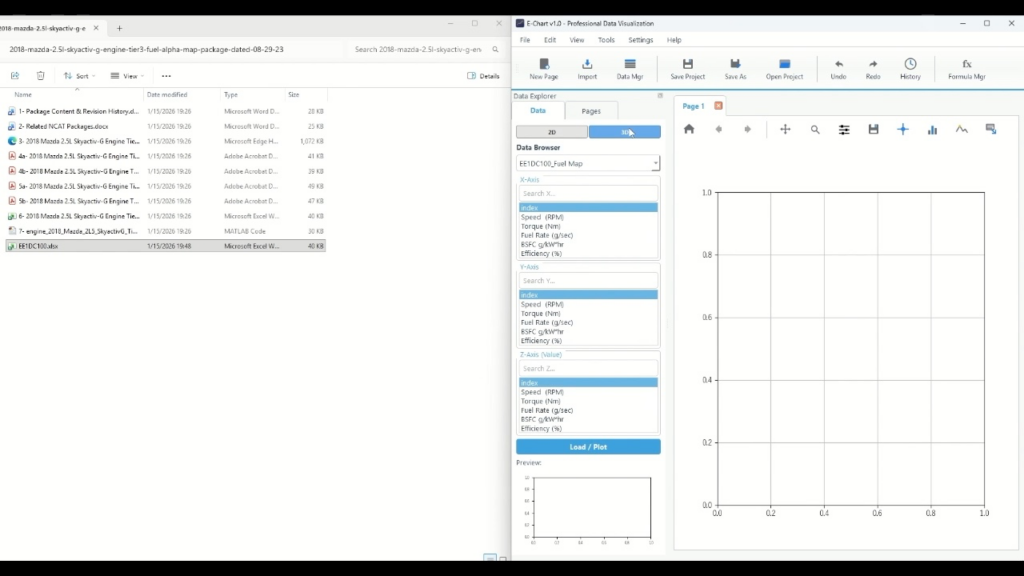Switch the plot mode toggle to 2D
The width and height of the screenshot is (1024, 576).
552,132
